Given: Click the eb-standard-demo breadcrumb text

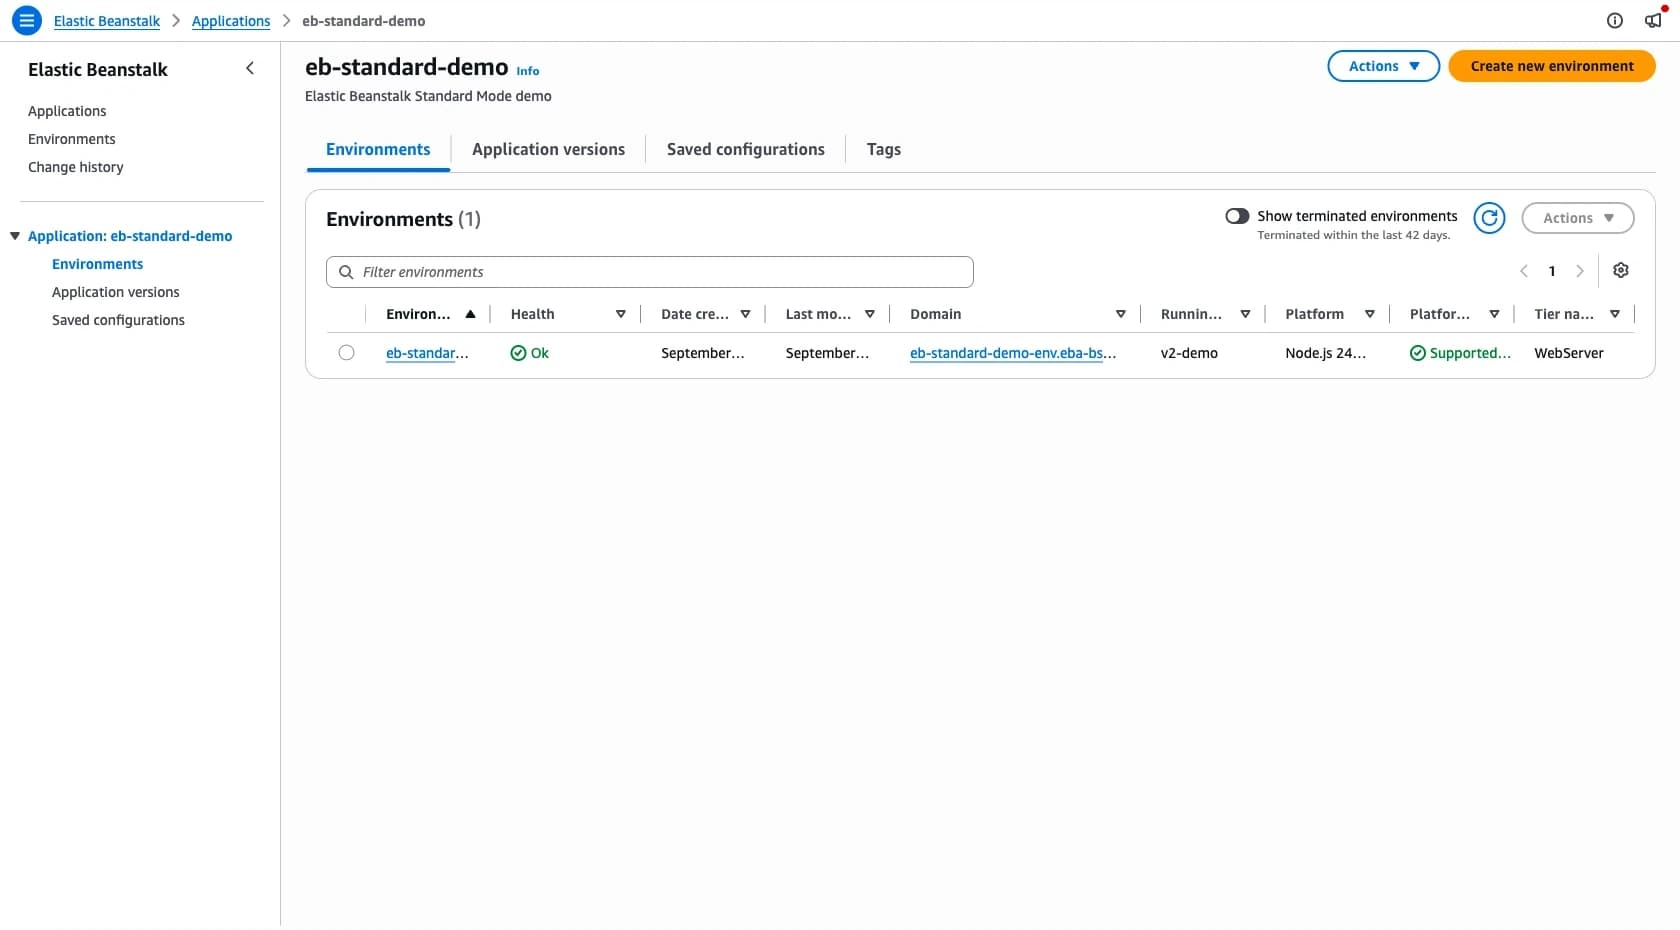Looking at the screenshot, I should tap(364, 21).
